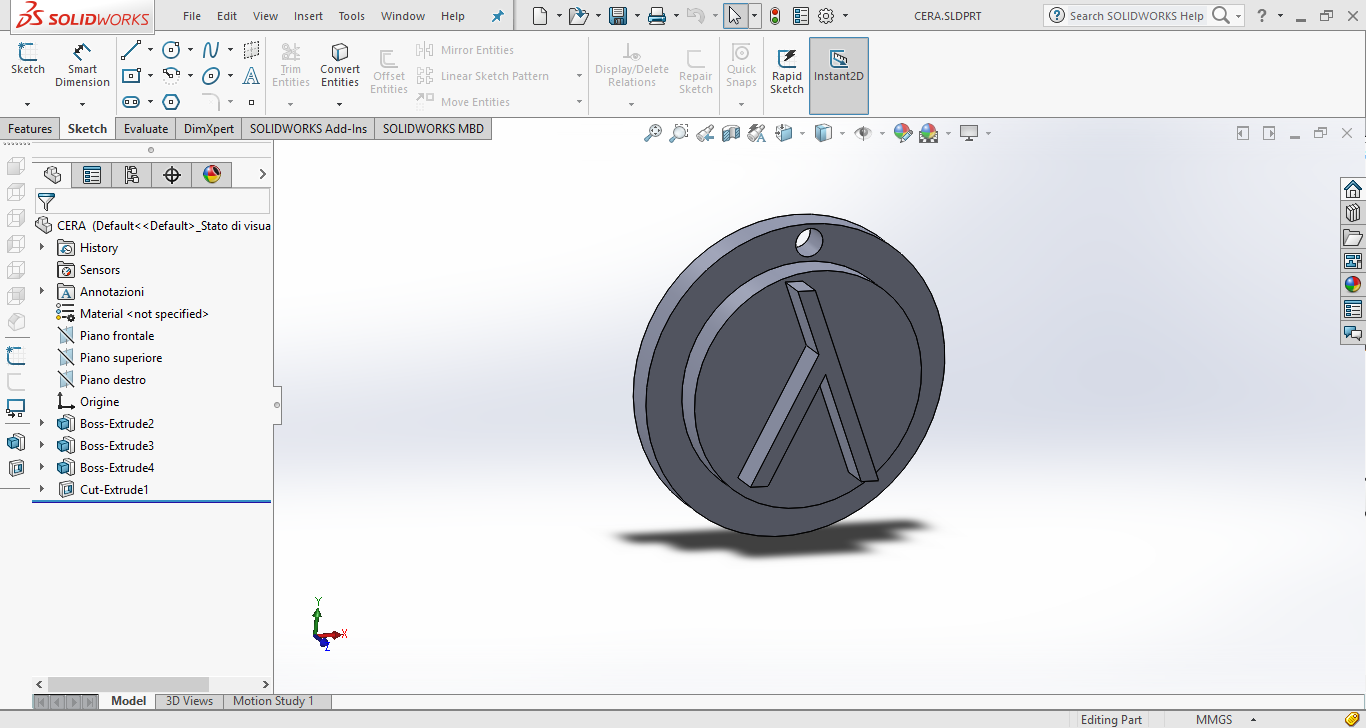The image size is (1366, 728).
Task: Expand the History folder node
Action: tap(42, 248)
